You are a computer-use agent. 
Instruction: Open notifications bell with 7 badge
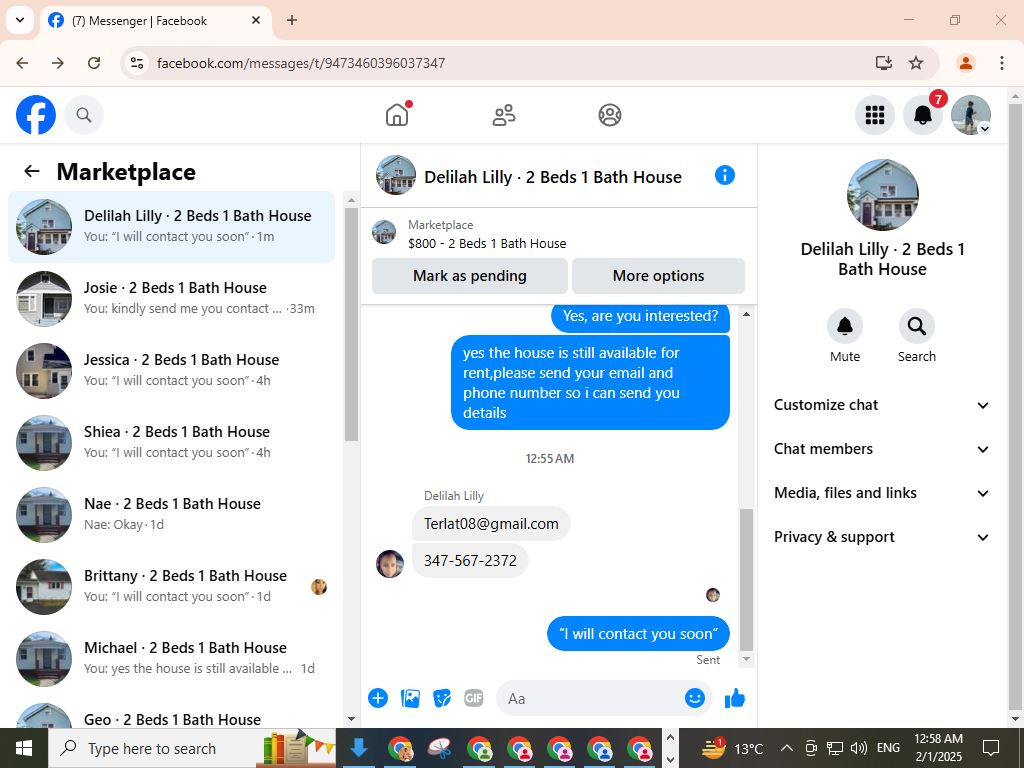[922, 115]
